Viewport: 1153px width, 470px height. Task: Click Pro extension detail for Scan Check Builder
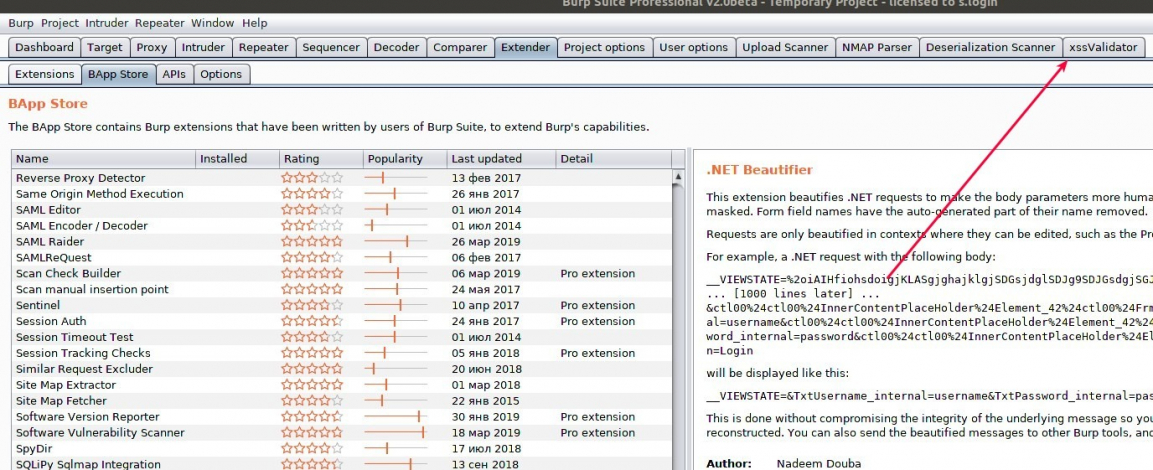click(x=597, y=274)
